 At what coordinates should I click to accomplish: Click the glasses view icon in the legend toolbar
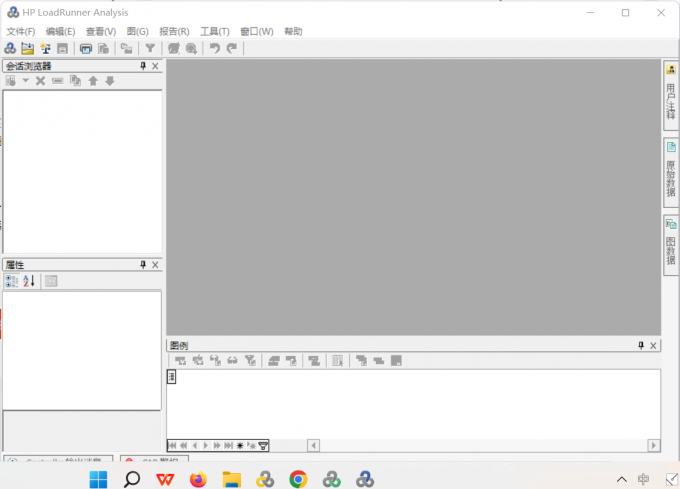click(232, 360)
